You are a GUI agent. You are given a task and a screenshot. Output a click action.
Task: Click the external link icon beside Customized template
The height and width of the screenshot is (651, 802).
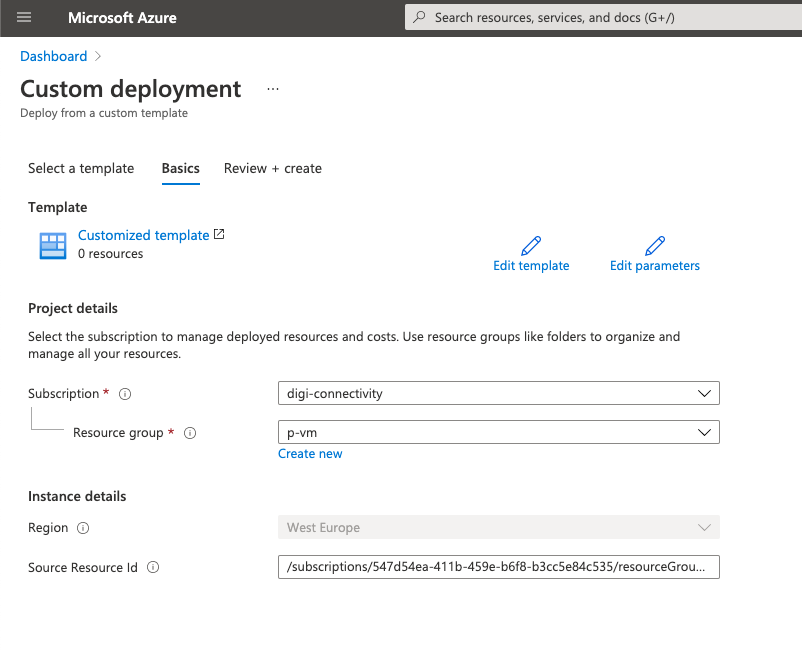219,234
